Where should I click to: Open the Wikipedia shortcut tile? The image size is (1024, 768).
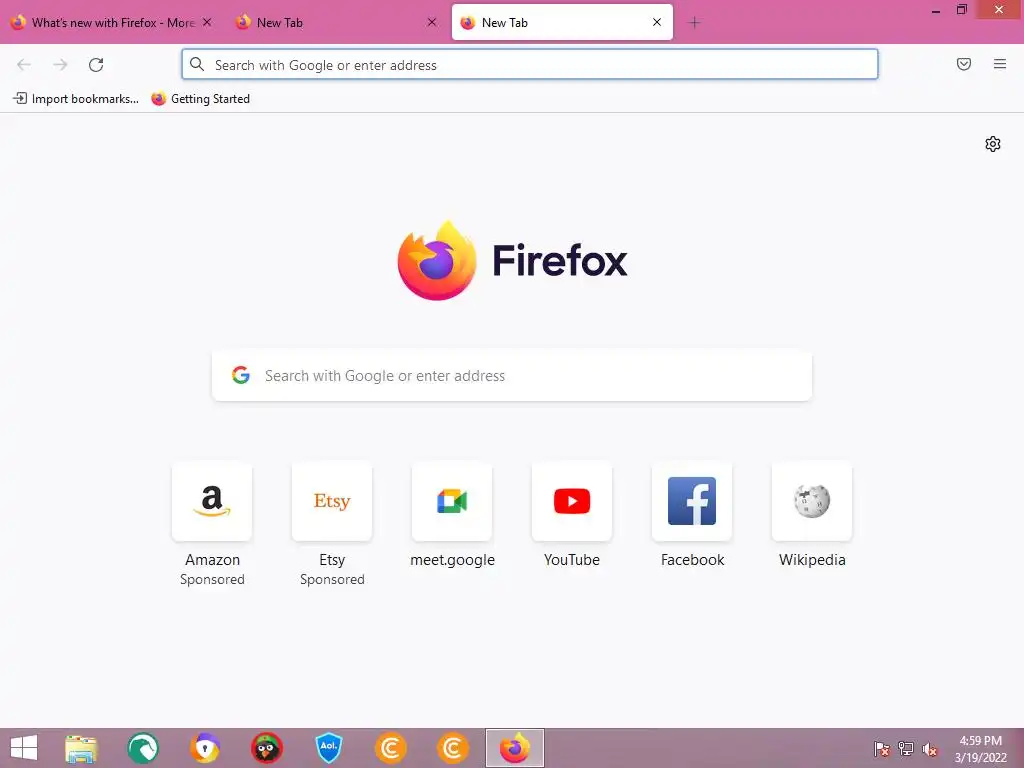[812, 502]
